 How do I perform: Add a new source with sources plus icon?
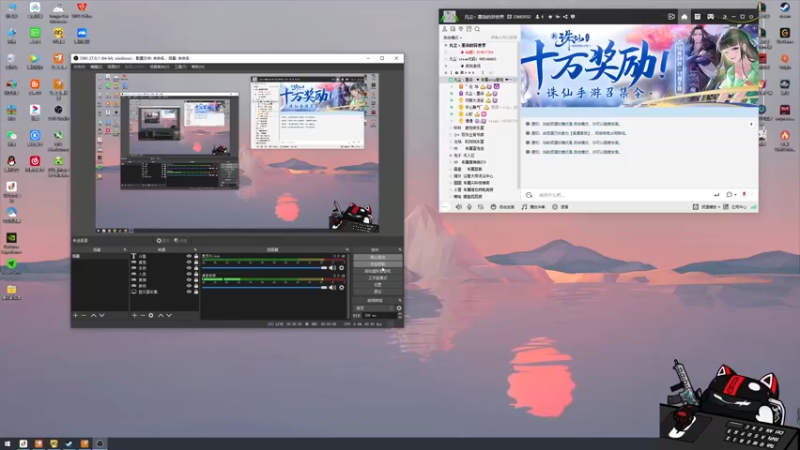tap(134, 315)
